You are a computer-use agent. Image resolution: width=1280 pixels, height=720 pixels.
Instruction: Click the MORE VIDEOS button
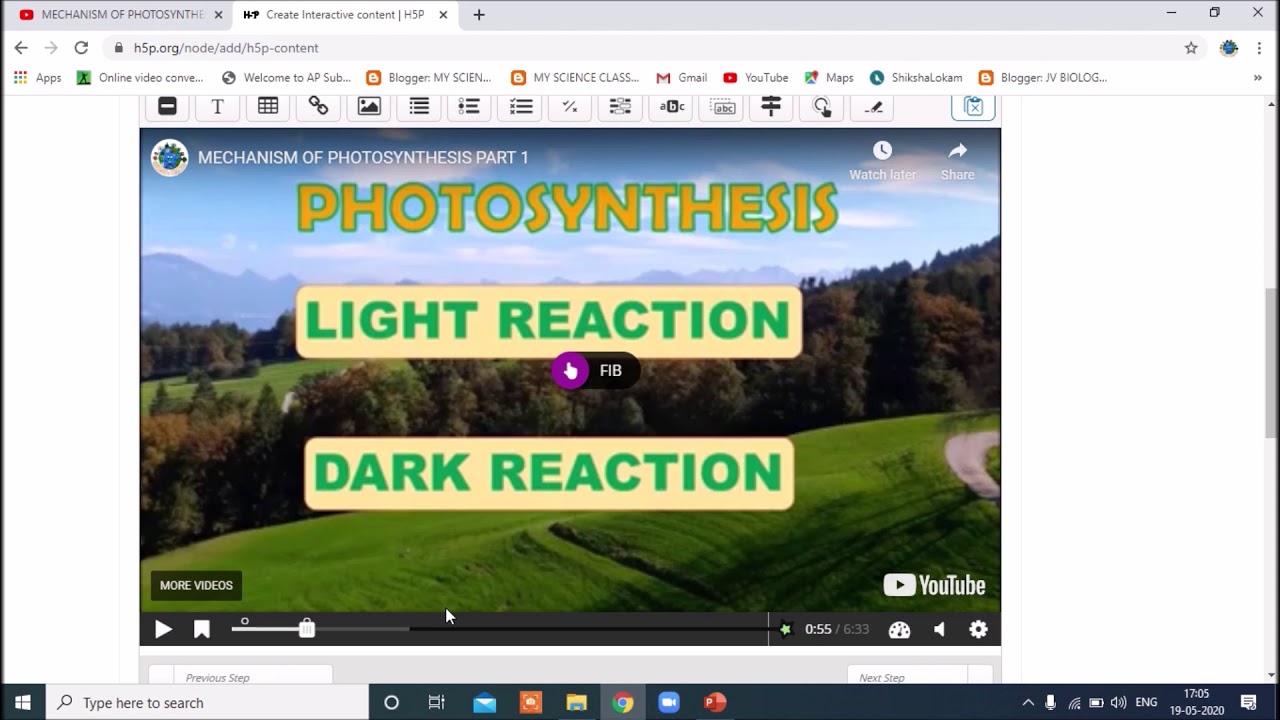click(x=196, y=585)
